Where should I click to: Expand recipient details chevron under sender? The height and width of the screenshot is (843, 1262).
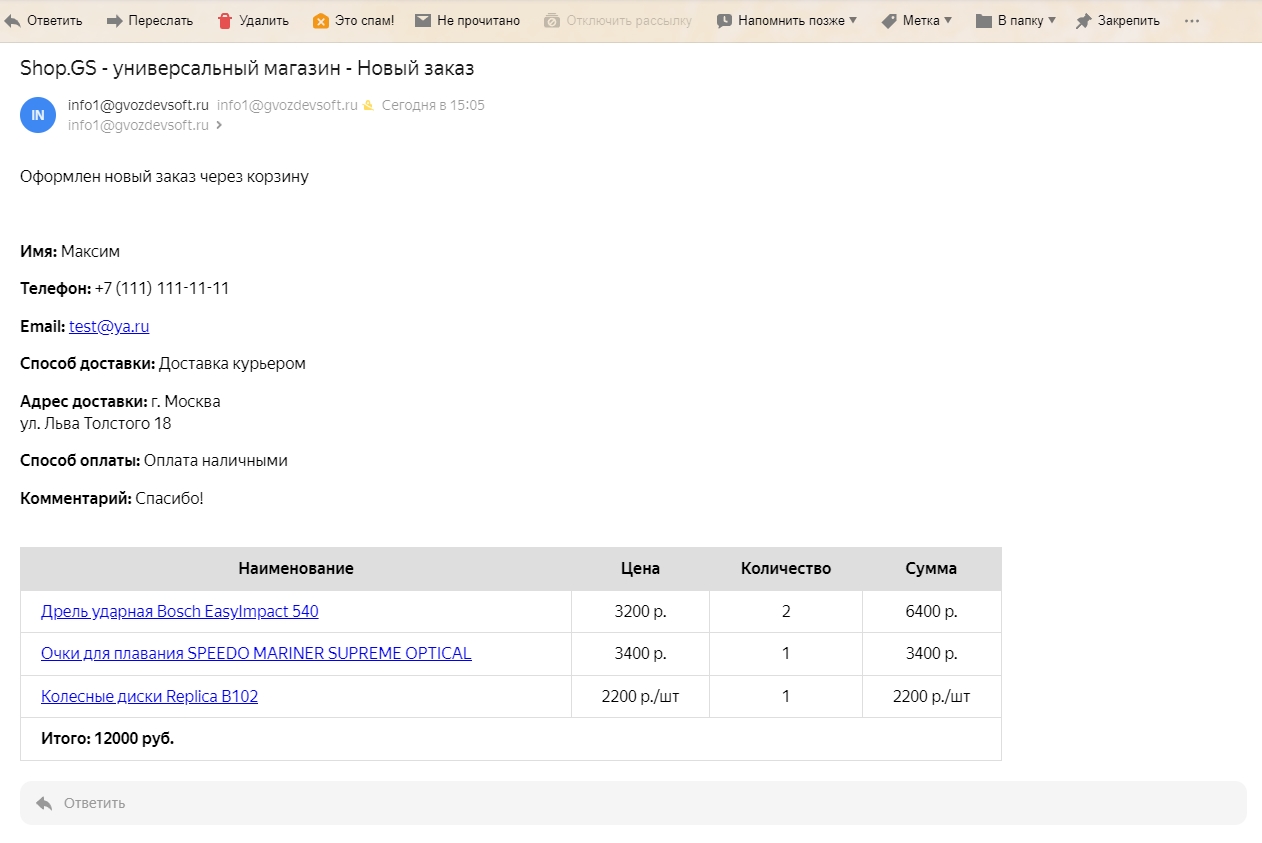pos(219,126)
